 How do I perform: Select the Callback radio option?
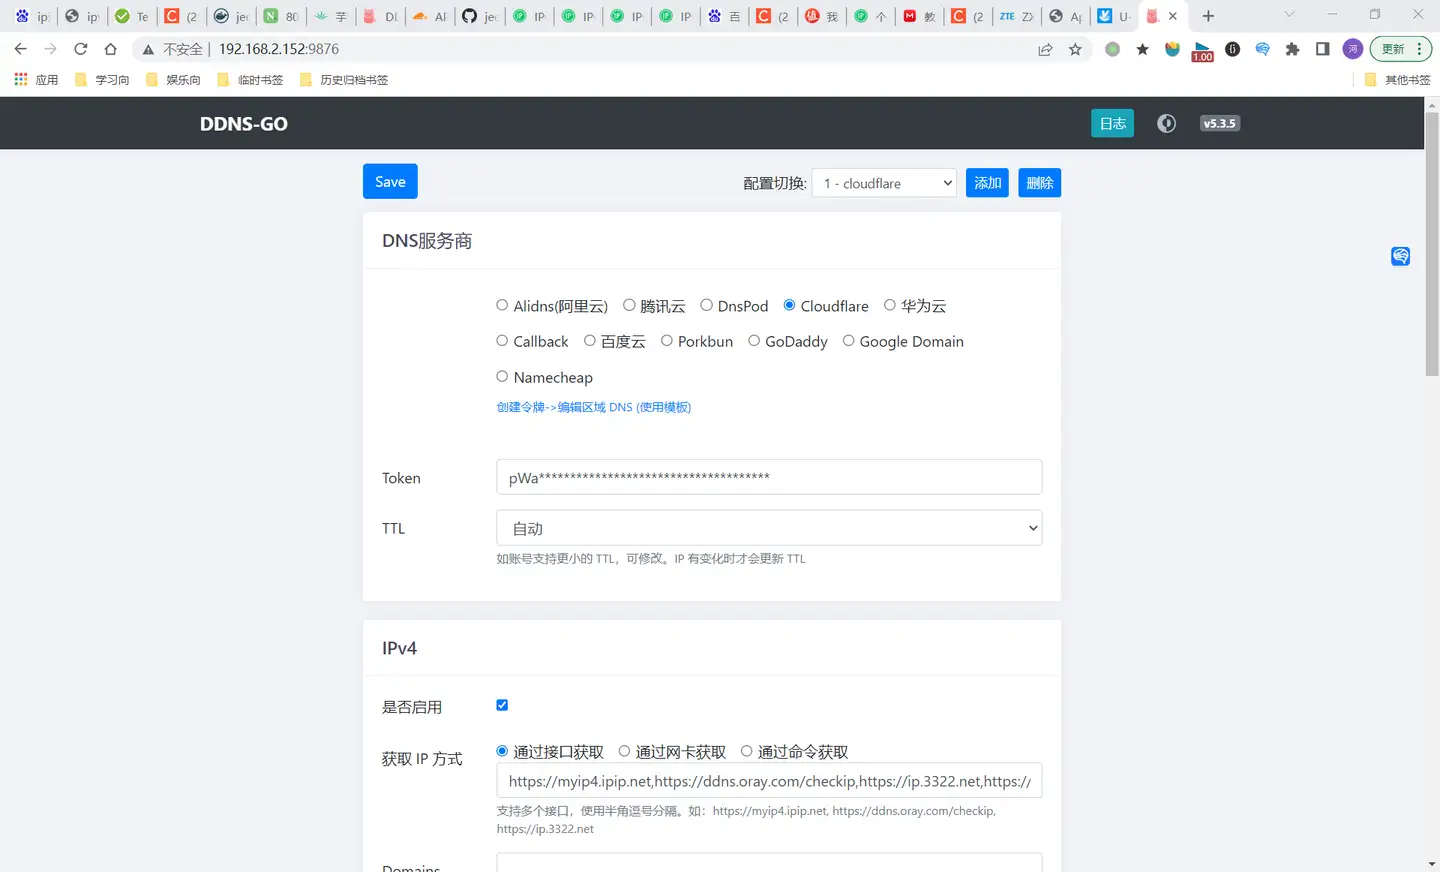(x=502, y=341)
